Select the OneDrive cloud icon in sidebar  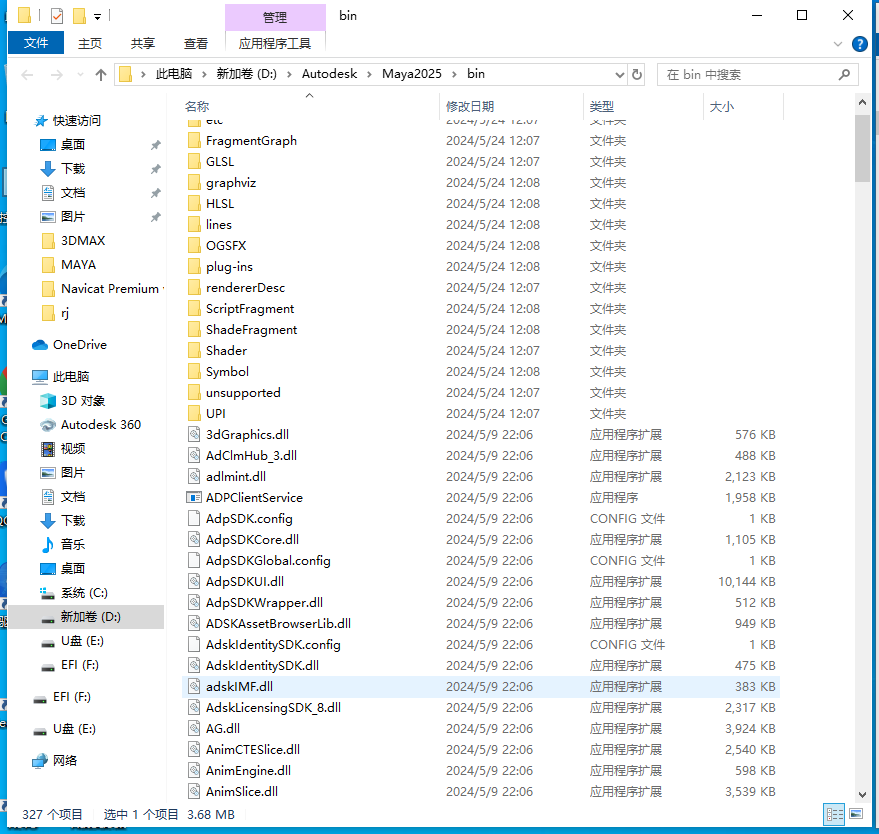click(x=40, y=345)
